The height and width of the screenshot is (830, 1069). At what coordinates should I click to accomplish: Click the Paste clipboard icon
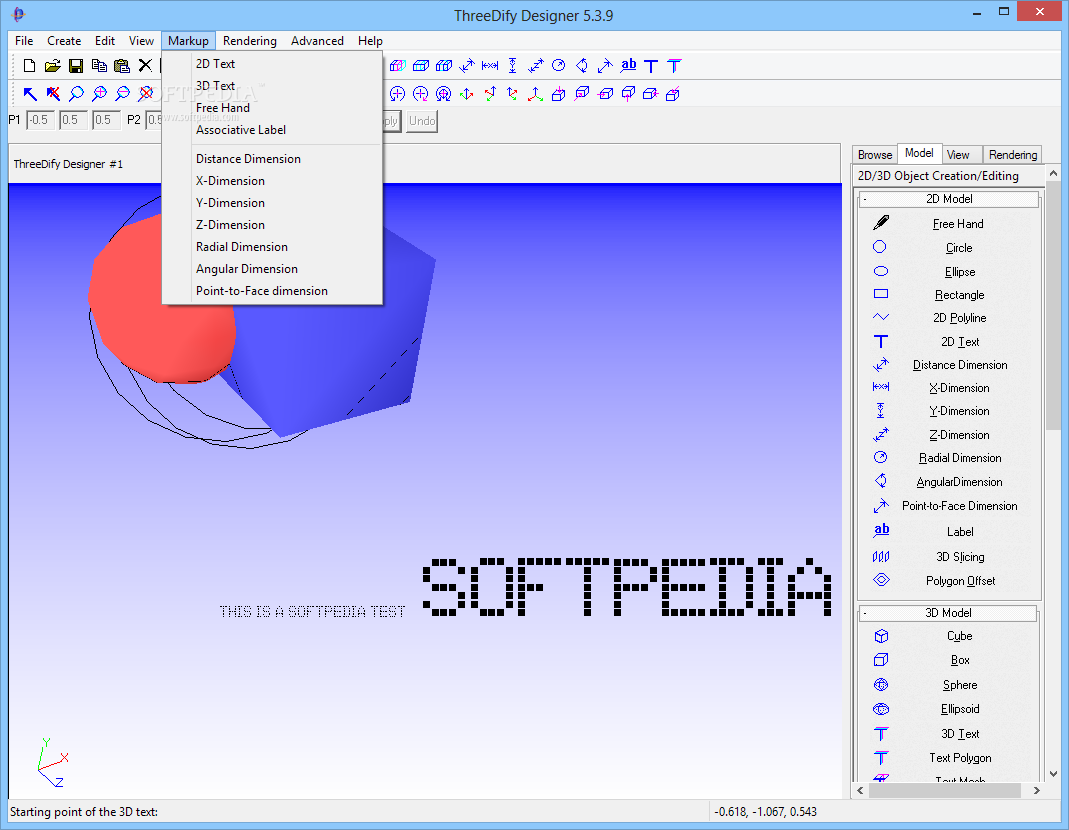[122, 65]
